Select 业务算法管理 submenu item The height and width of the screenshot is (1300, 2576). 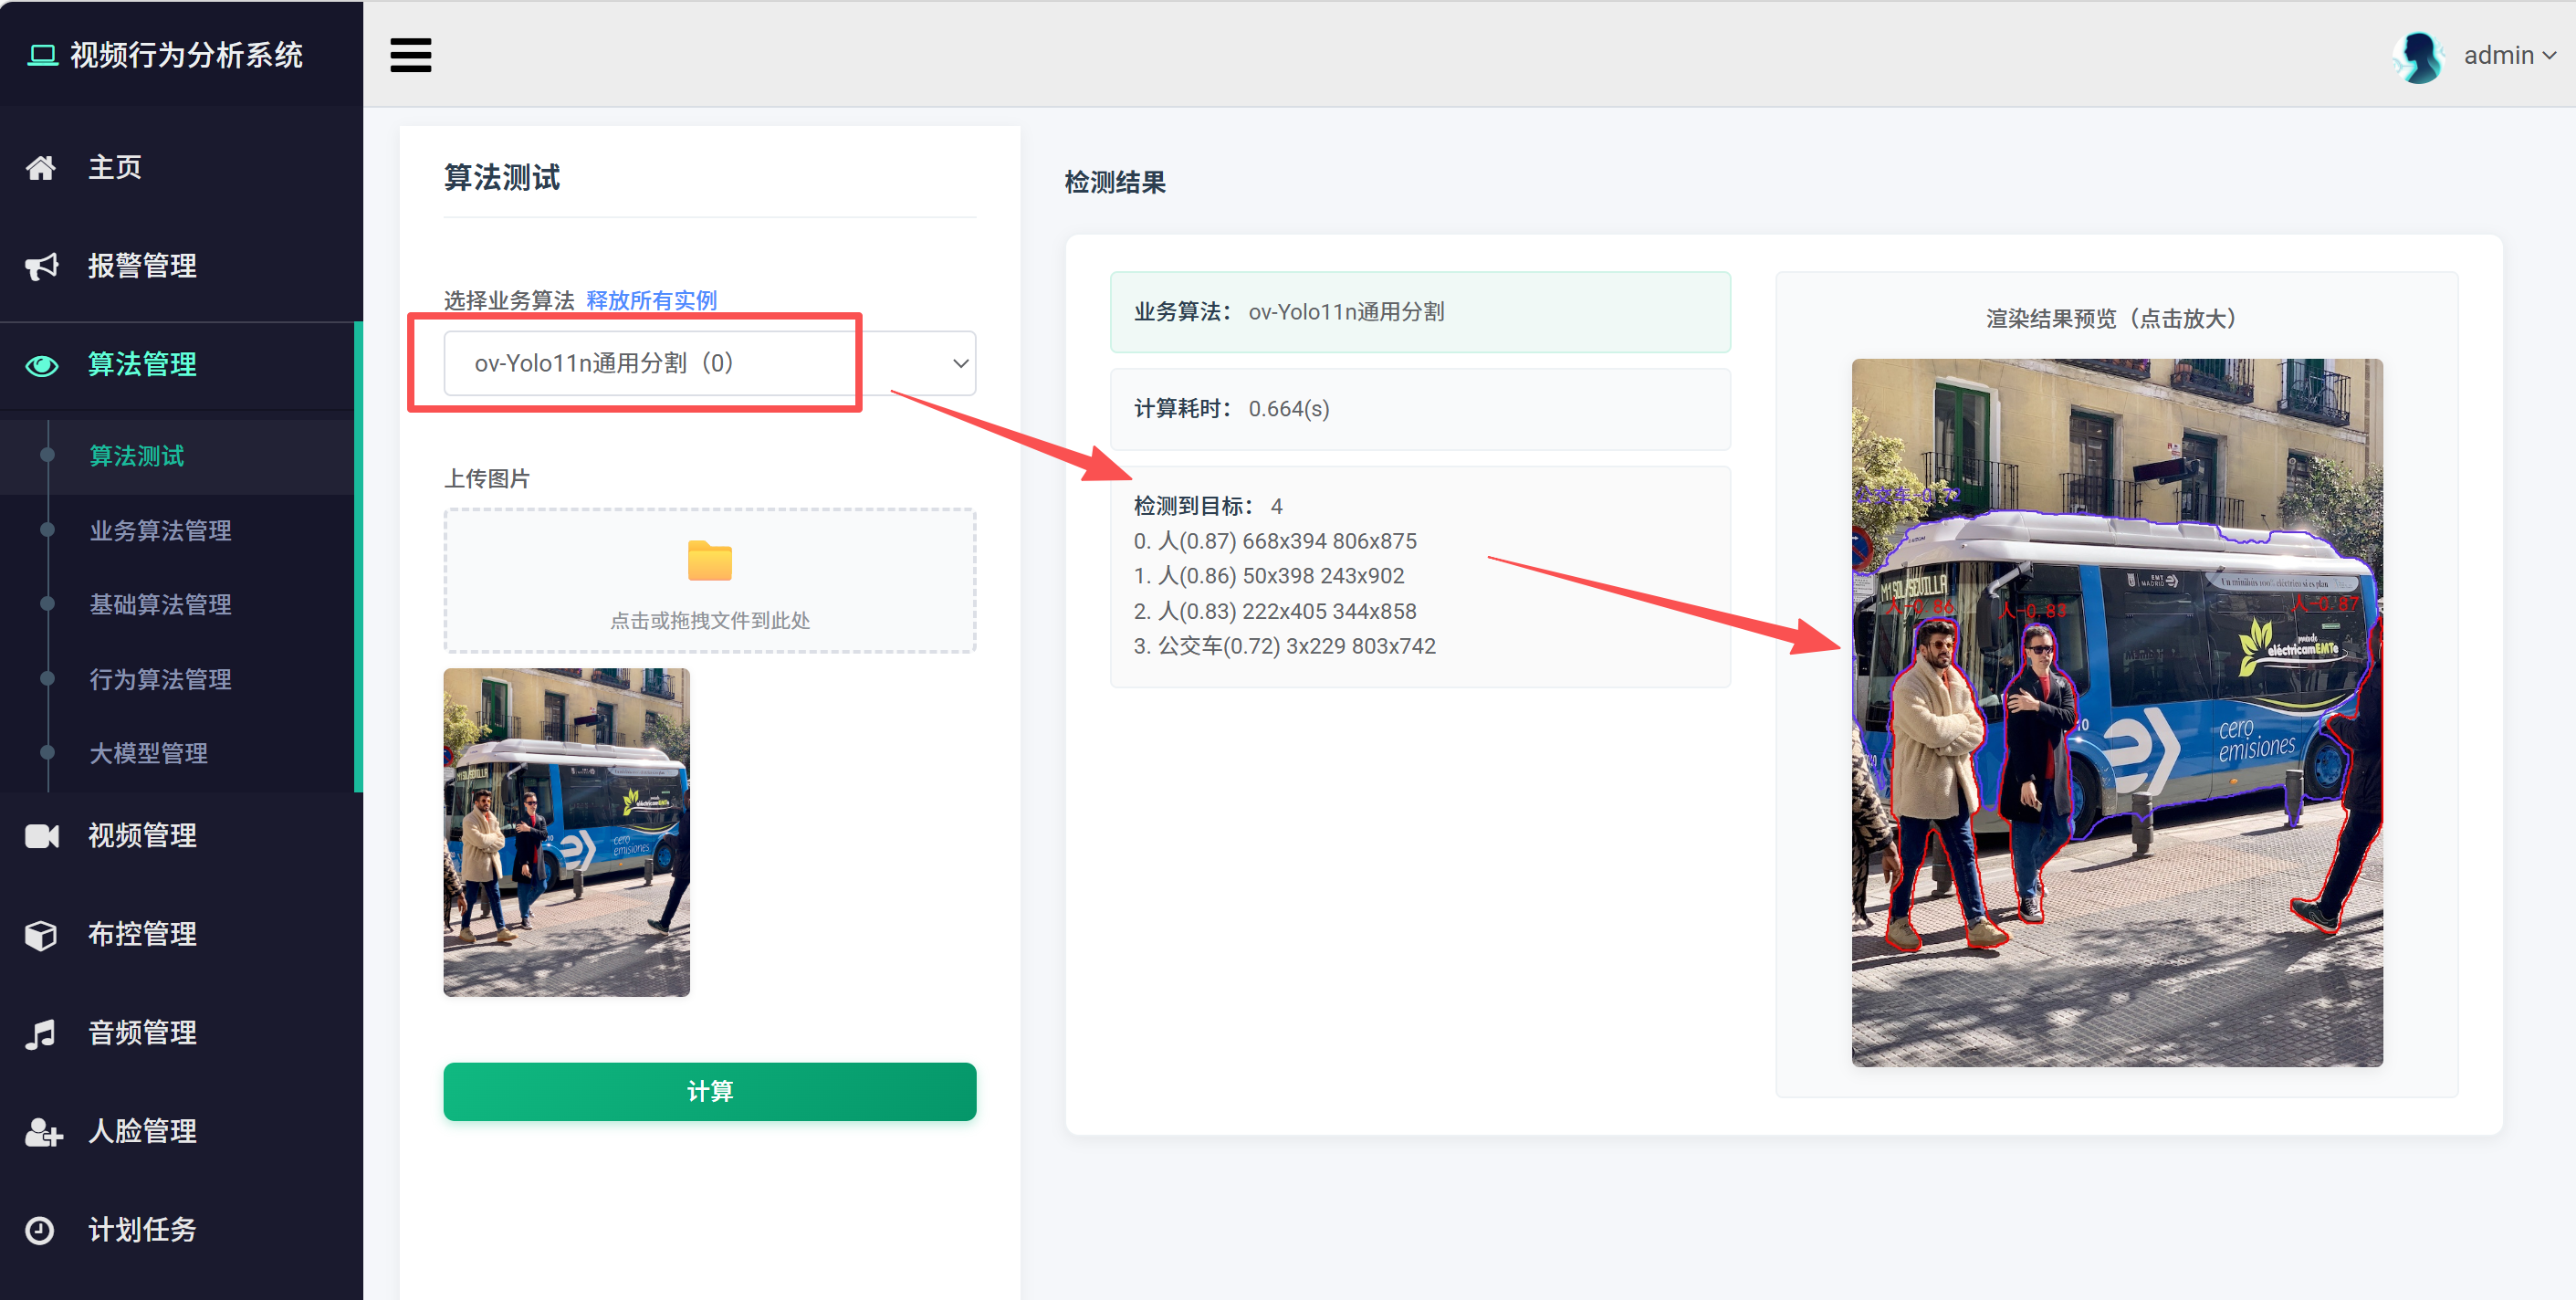click(160, 530)
